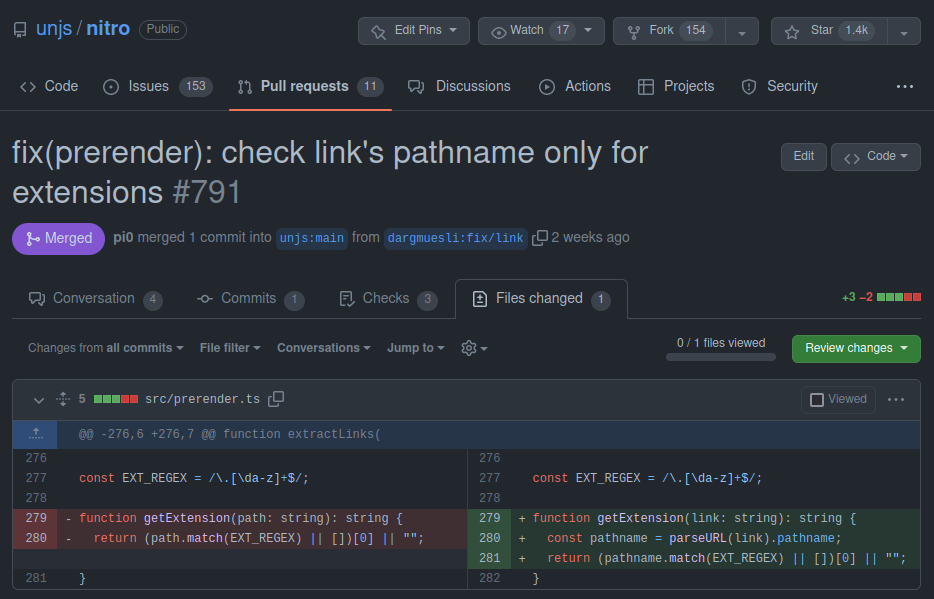Expand hidden lines above the hunk
The image size is (934, 599).
point(36,434)
